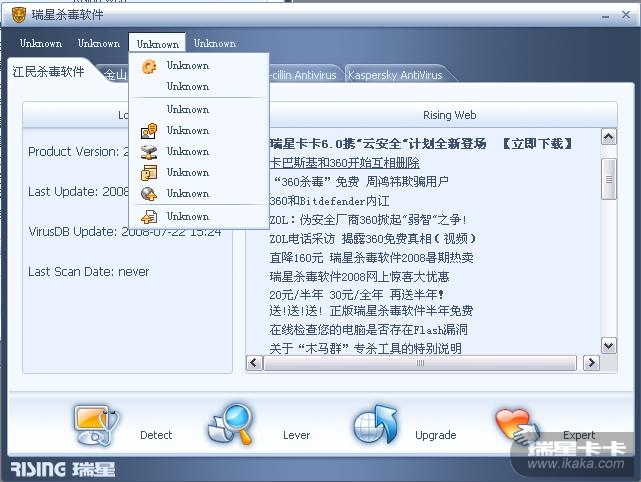Choose the menu entry with picture-and-chat icon
This screenshot has height=482, width=641.
(199, 131)
